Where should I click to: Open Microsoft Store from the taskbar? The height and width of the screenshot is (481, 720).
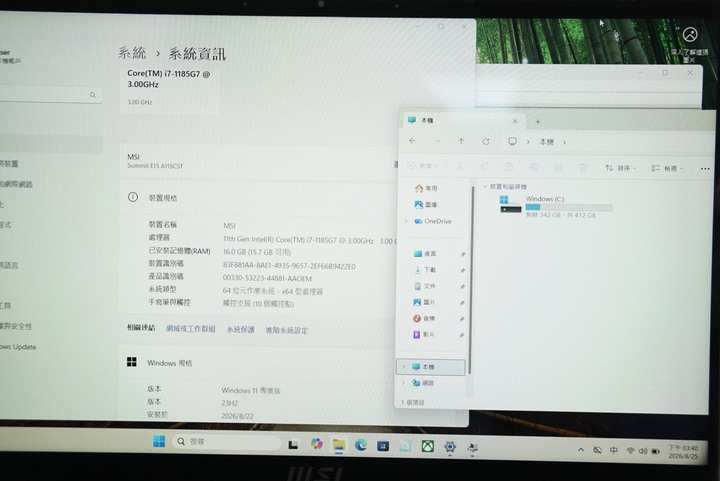coord(383,445)
